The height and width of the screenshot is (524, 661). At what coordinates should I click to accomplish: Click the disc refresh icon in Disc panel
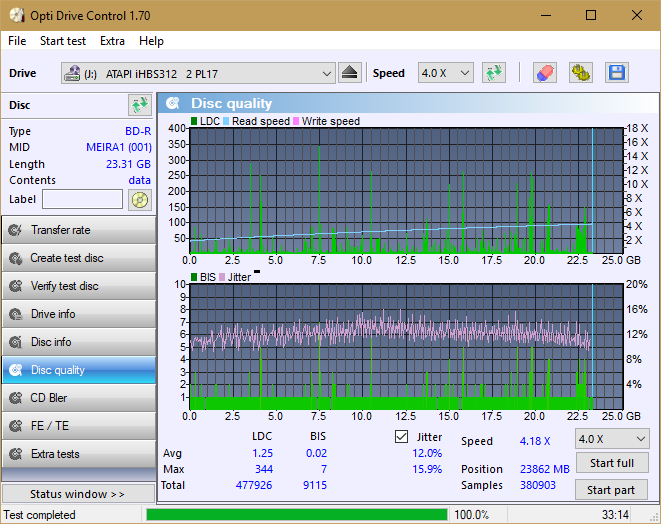(x=139, y=105)
